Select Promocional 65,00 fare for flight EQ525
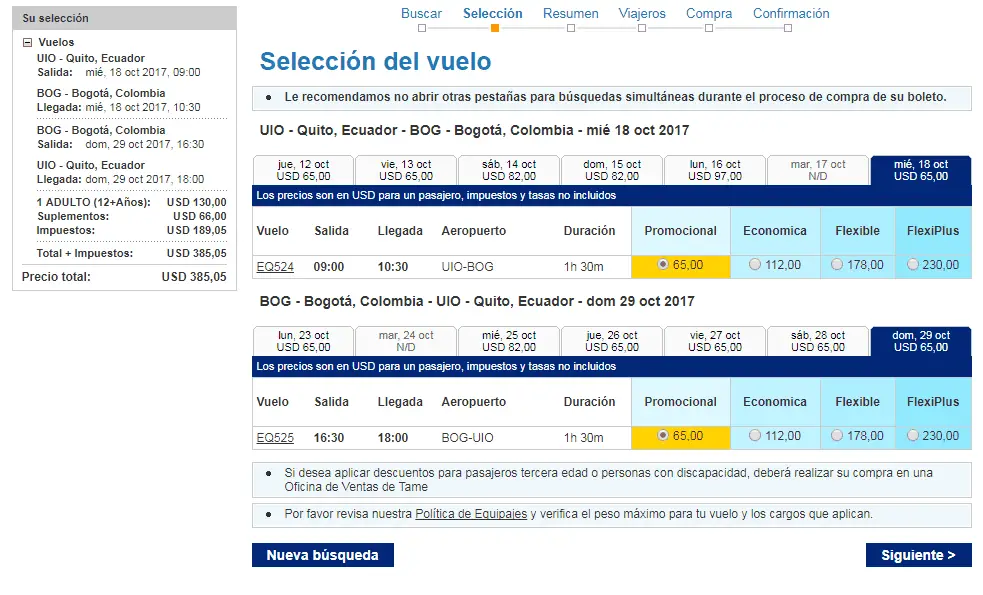Screen dimensions: 983x595 663,436
